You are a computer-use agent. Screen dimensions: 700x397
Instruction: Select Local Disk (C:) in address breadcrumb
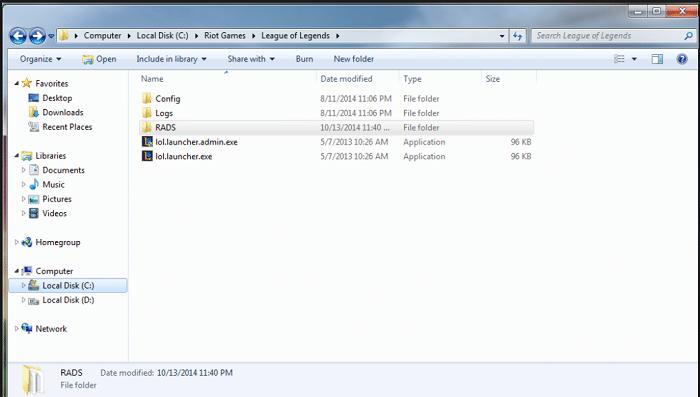[162, 36]
